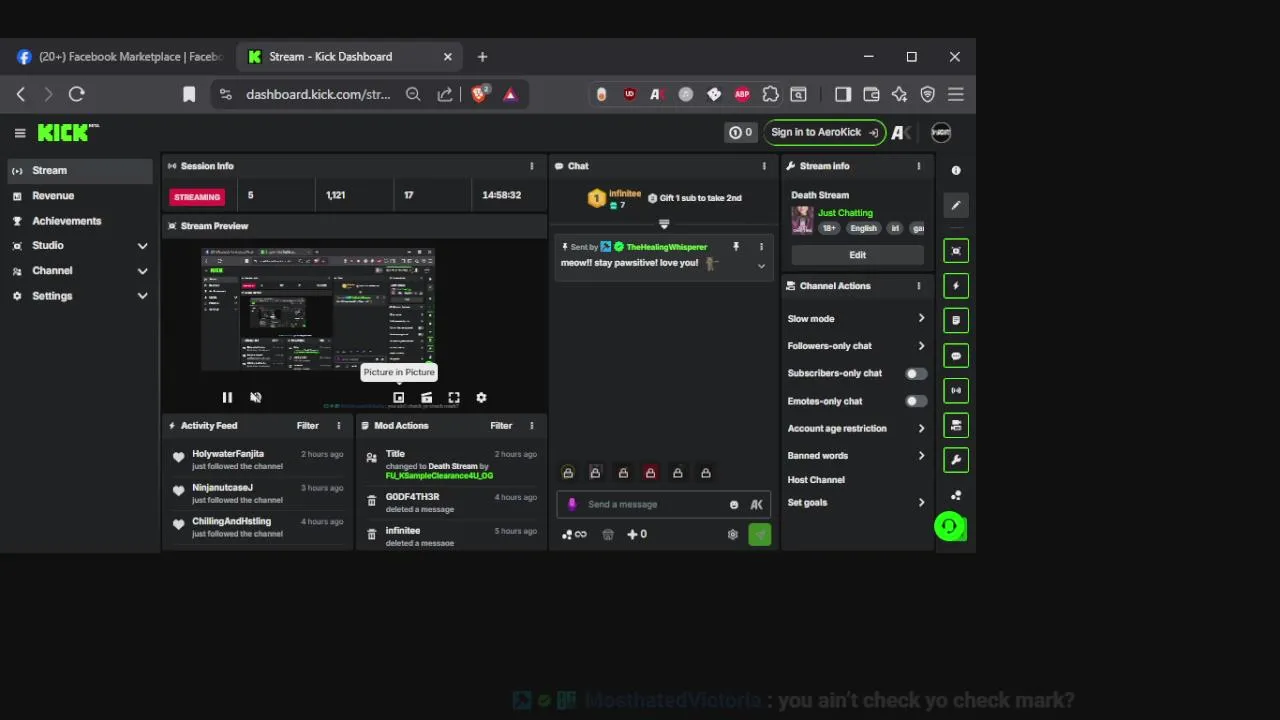Image resolution: width=1280 pixels, height=720 pixels.
Task: Open Filter in Mod Actions
Action: pyautogui.click(x=501, y=426)
